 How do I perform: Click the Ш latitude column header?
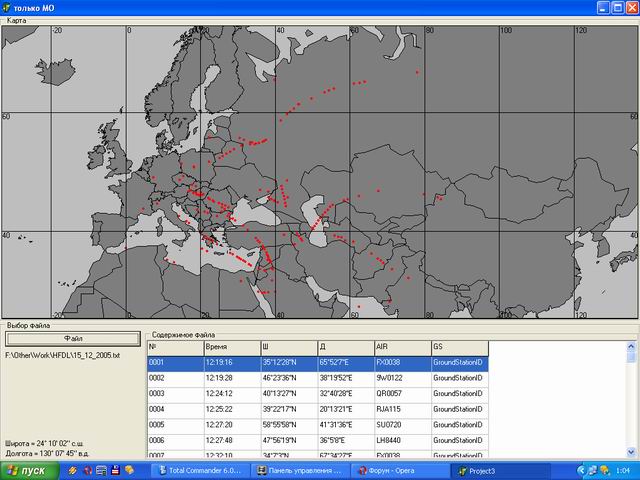tap(289, 348)
